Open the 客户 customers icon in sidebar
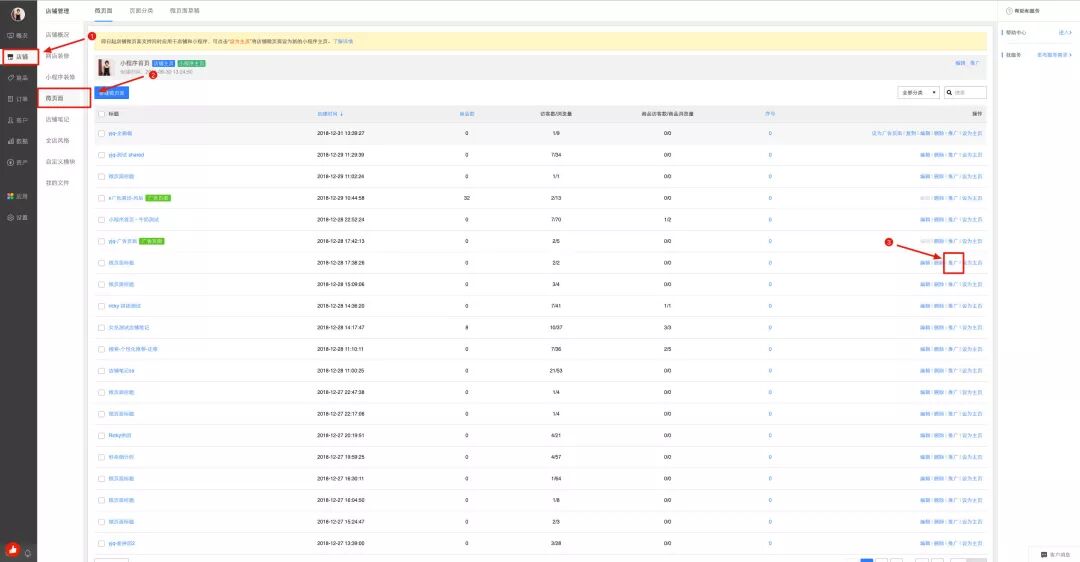 (x=10, y=120)
